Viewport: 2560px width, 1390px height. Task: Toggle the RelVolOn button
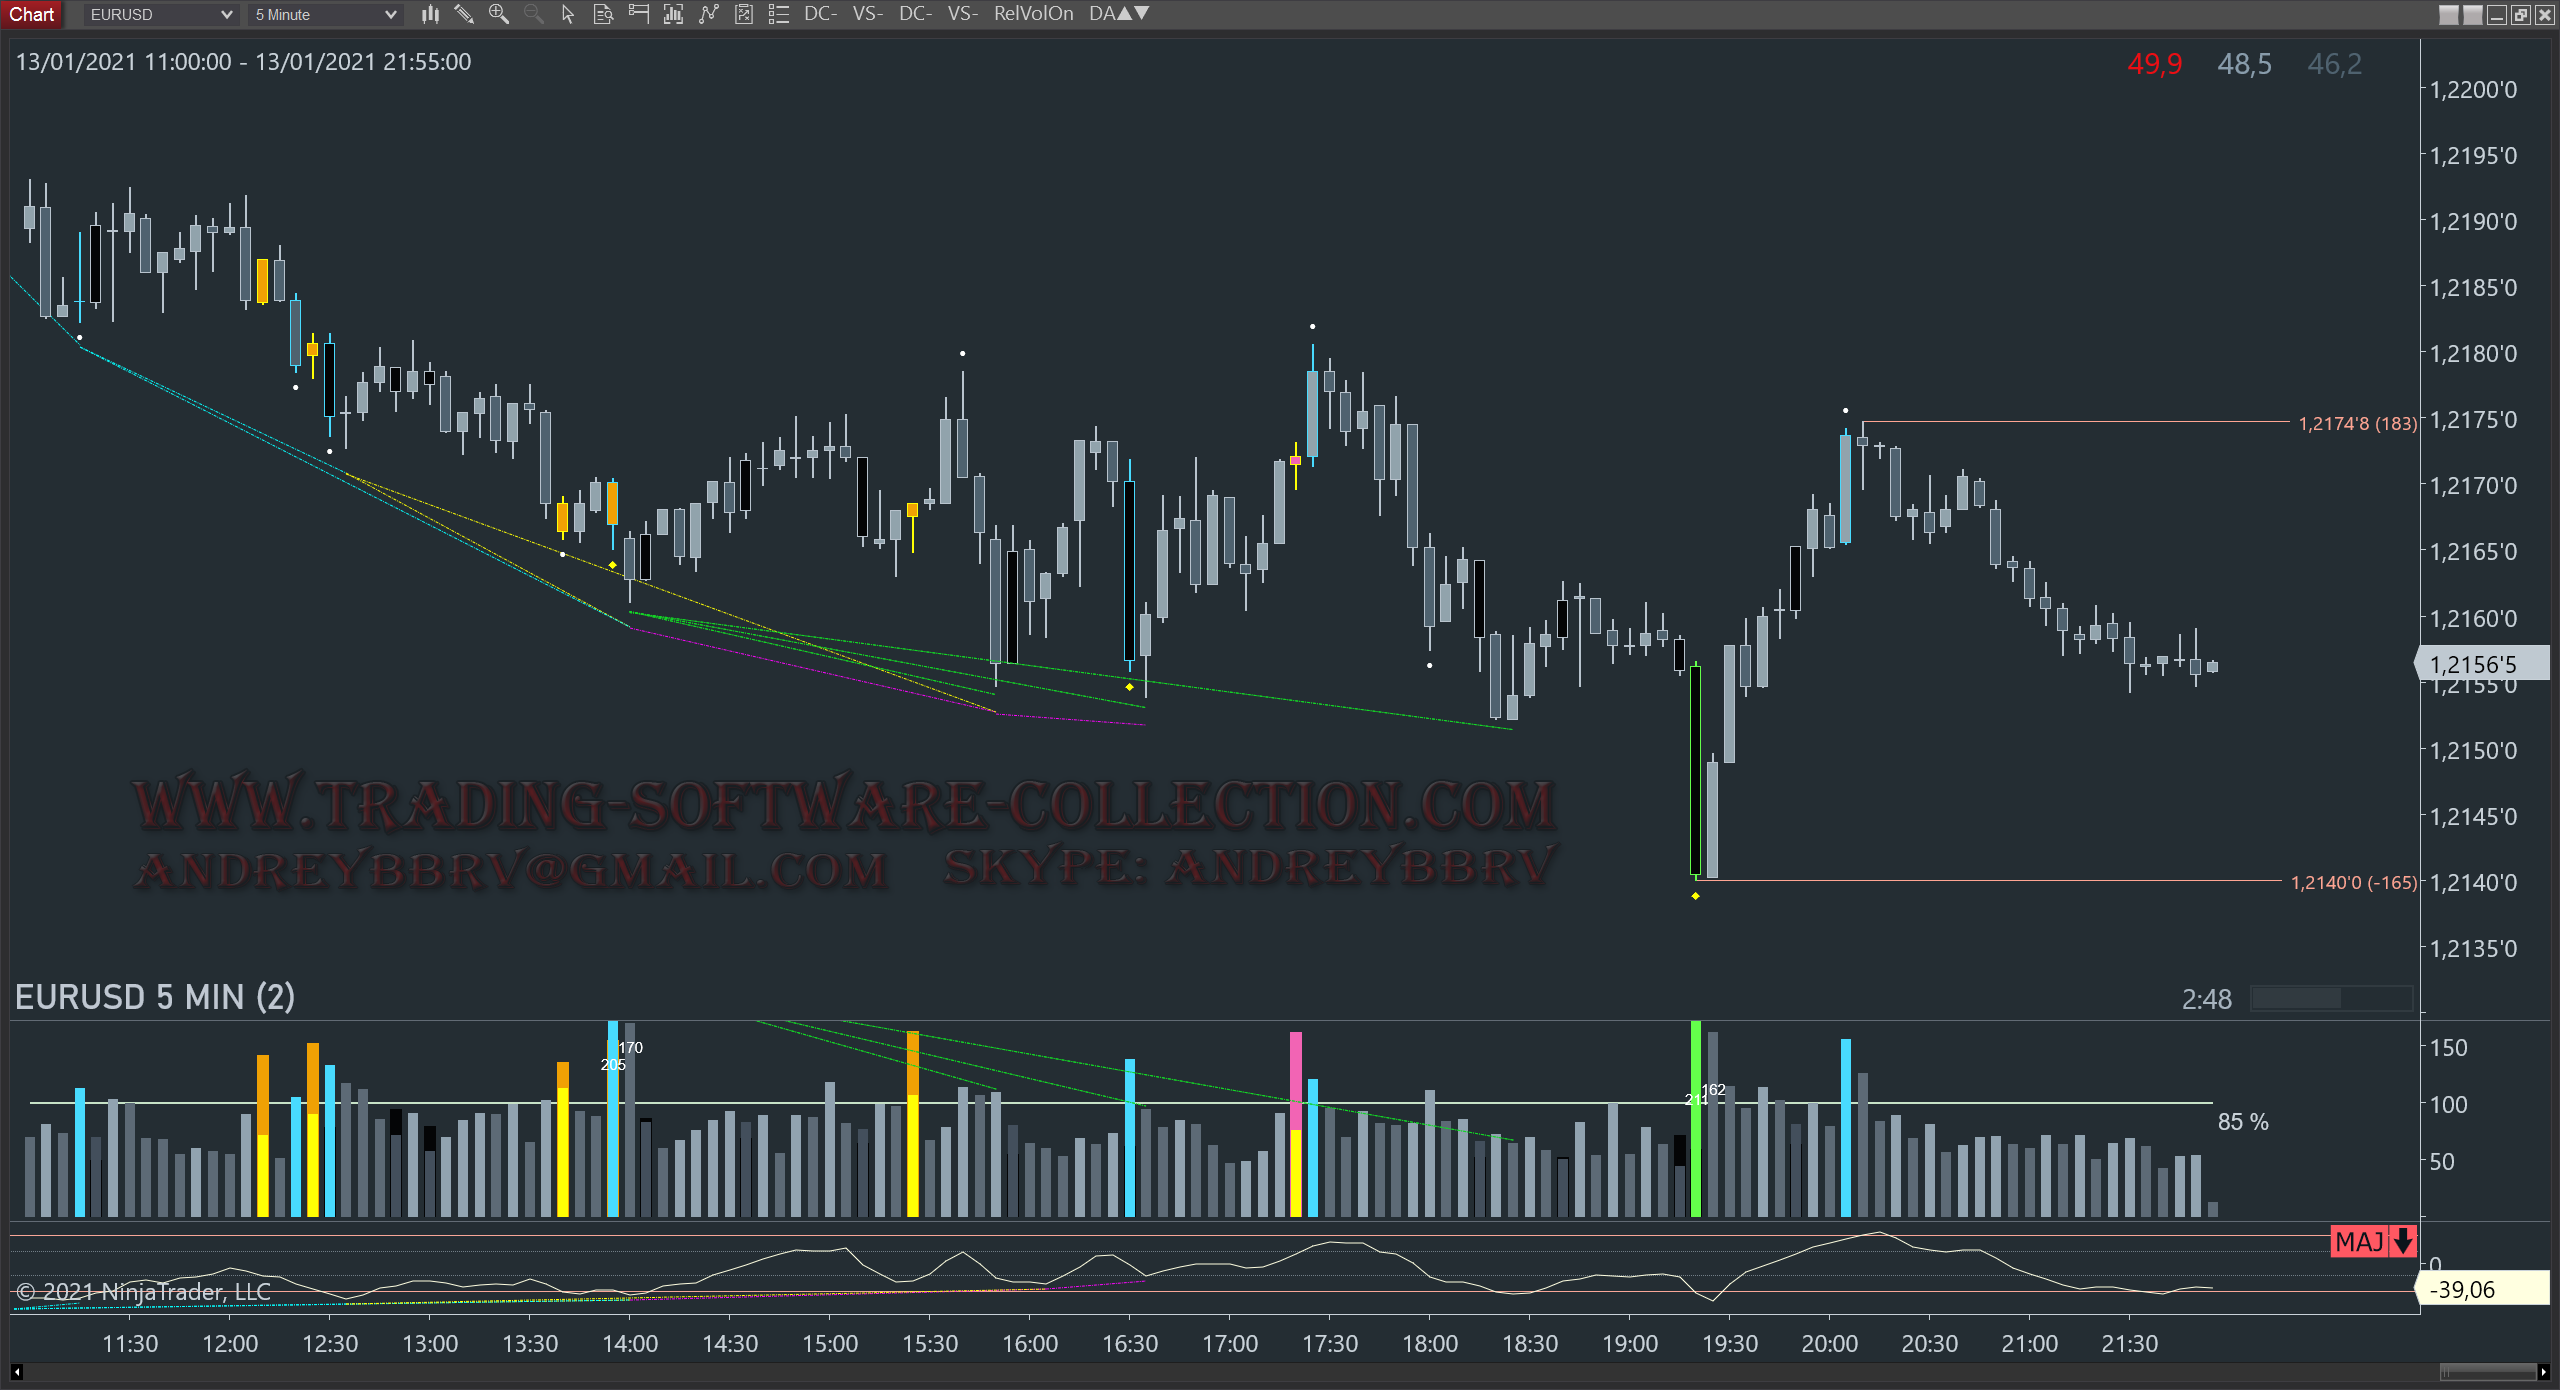(x=1033, y=14)
